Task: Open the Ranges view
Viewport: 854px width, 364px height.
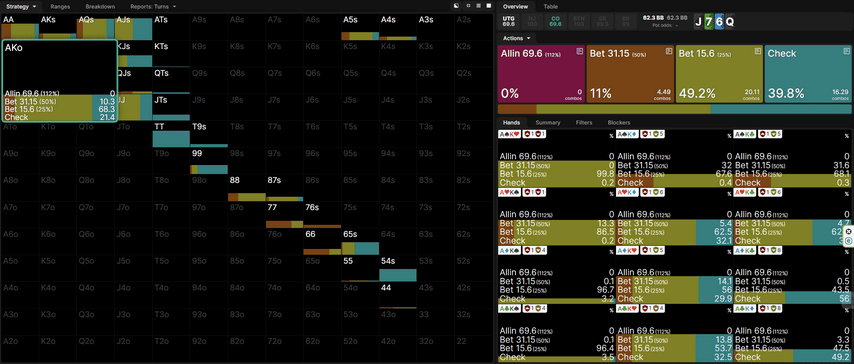Action: coord(60,7)
